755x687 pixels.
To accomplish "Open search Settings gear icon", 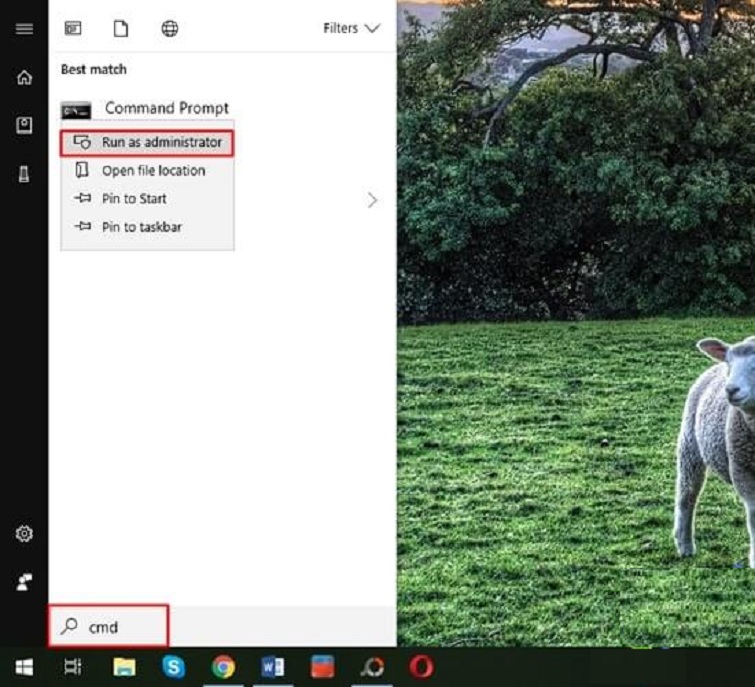I will [24, 534].
